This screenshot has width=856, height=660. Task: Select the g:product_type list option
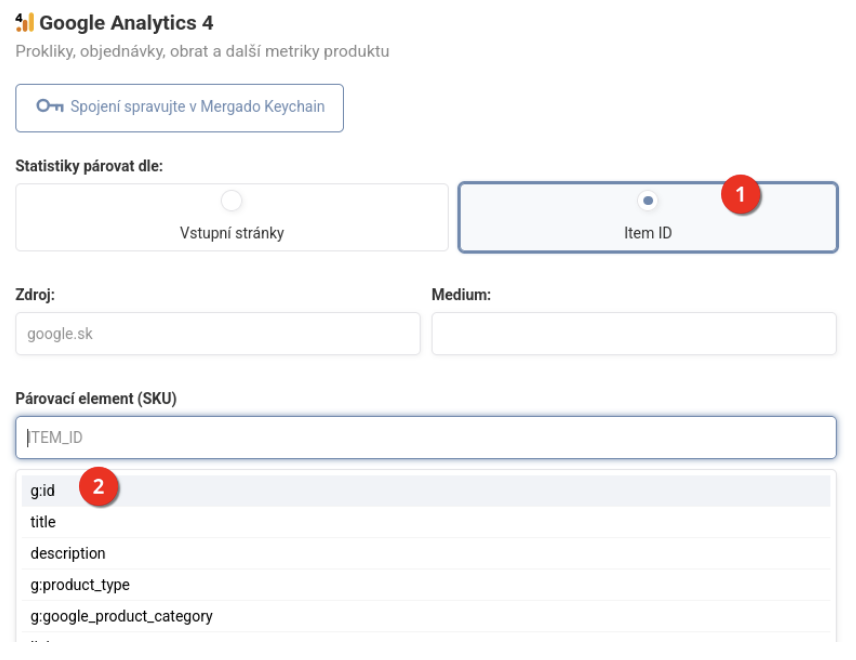(x=80, y=585)
